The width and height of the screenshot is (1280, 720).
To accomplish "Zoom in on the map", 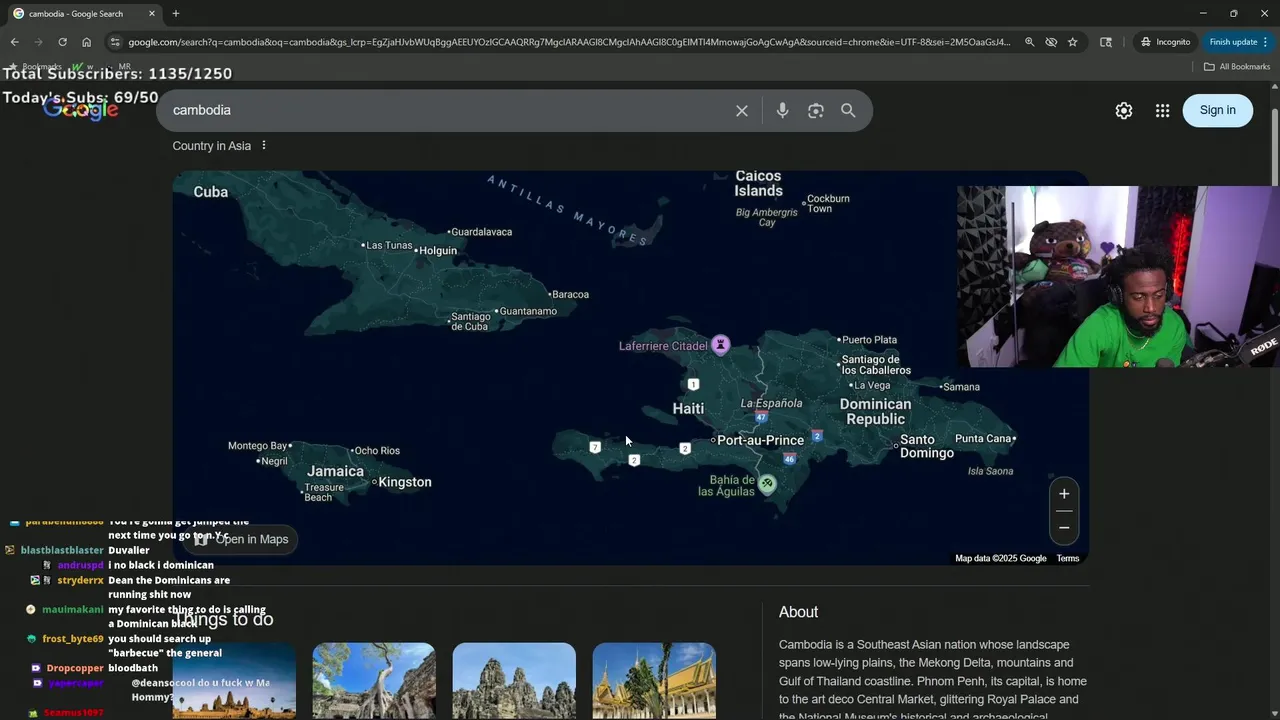I will [x=1064, y=494].
